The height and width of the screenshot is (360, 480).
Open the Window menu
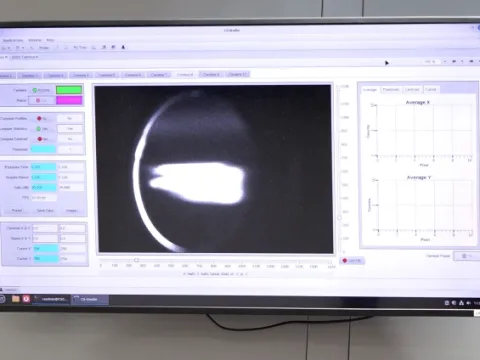pyautogui.click(x=35, y=40)
